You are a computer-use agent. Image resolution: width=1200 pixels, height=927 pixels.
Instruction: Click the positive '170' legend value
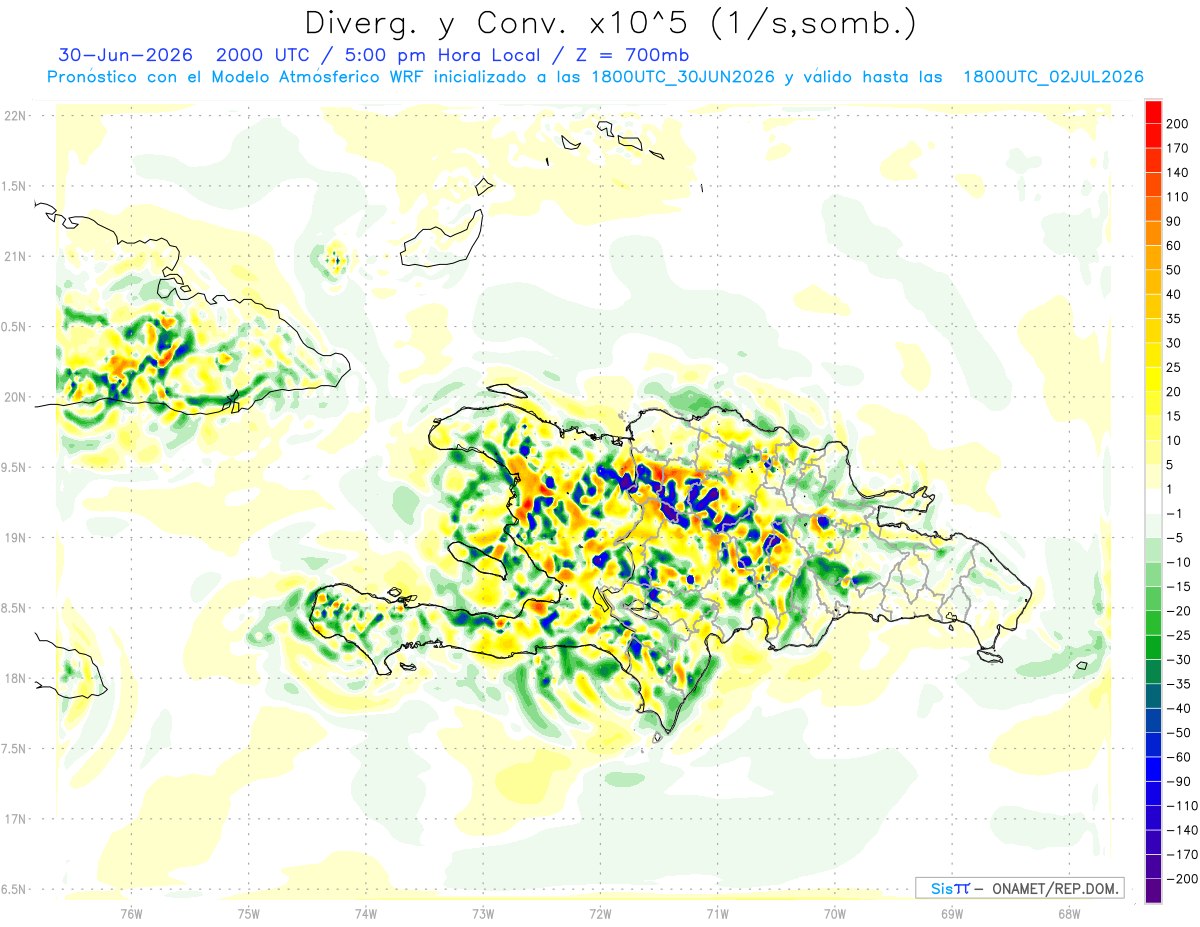[1178, 148]
